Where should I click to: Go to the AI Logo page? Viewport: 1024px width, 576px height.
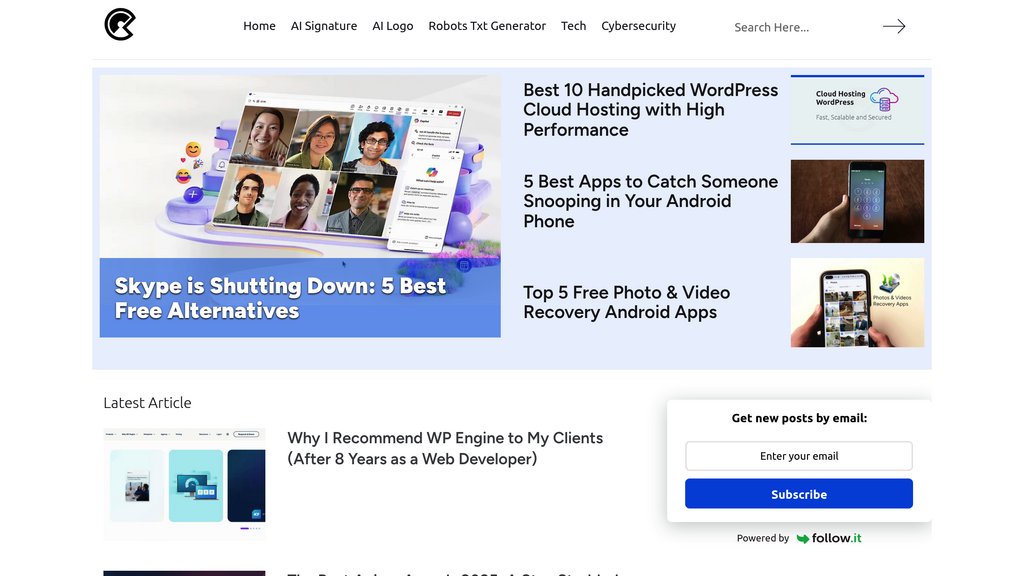tap(392, 25)
